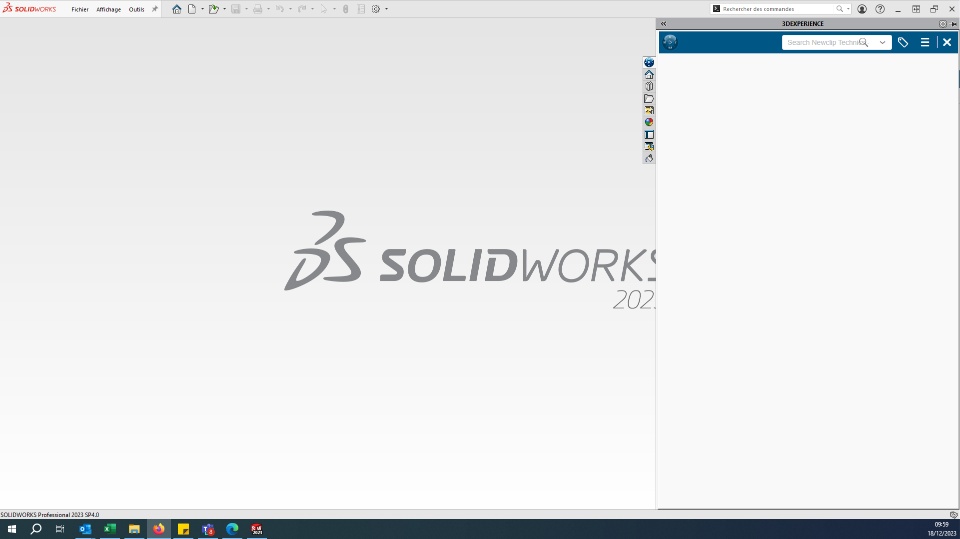Screen dimensions: 960x539
Task: Open 3DEXPERIENCE pane settings gear
Action: click(943, 23)
